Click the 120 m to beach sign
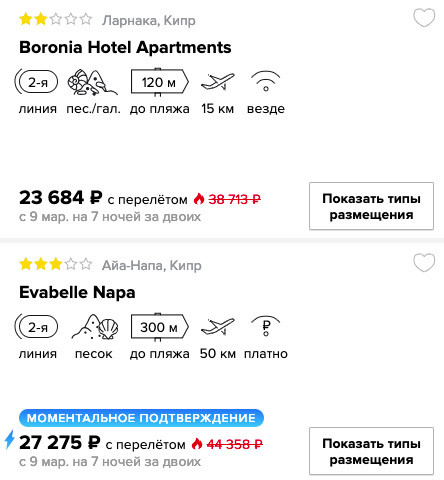444x480 pixels. pos(160,82)
